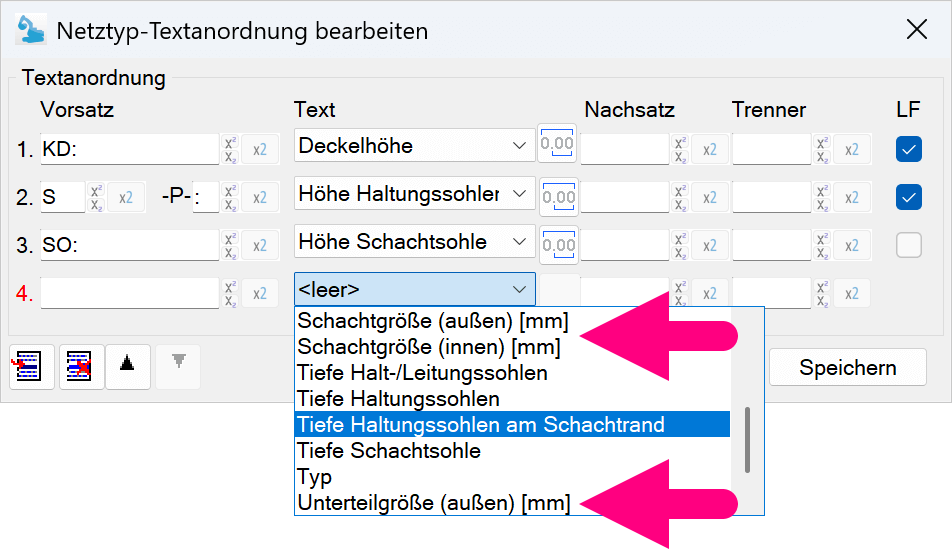Image resolution: width=952 pixels, height=550 pixels.
Task: Open number format icon for Höhe Schachtsohle row
Action: coord(557,243)
